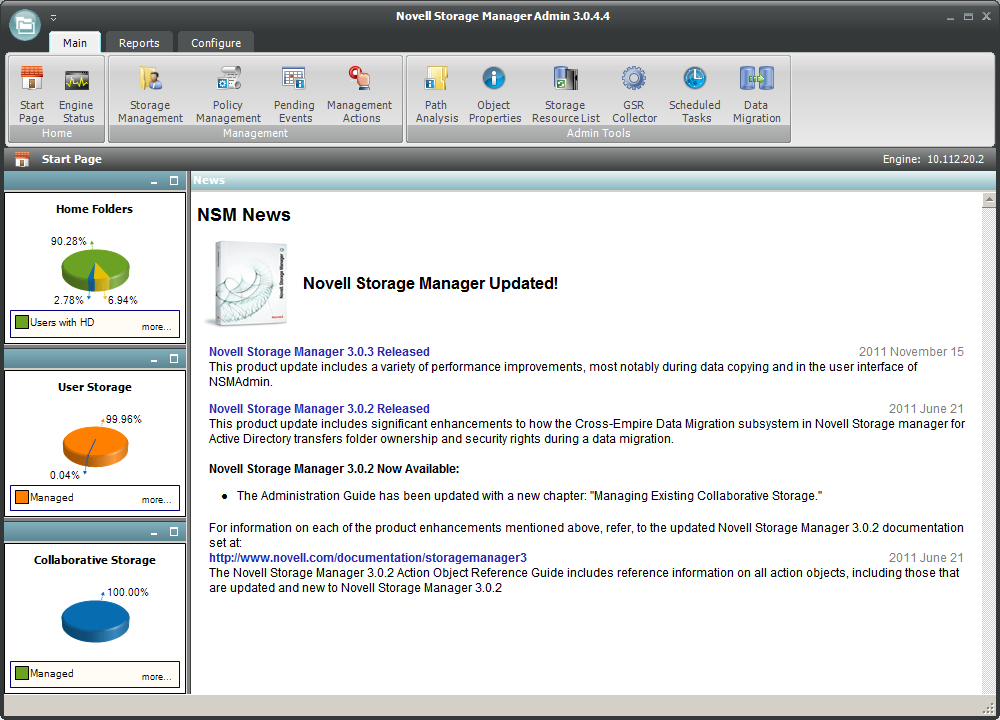The image size is (1000, 720).
Task: Minimize the Collaborative Storage panel
Action: pyautogui.click(x=154, y=532)
